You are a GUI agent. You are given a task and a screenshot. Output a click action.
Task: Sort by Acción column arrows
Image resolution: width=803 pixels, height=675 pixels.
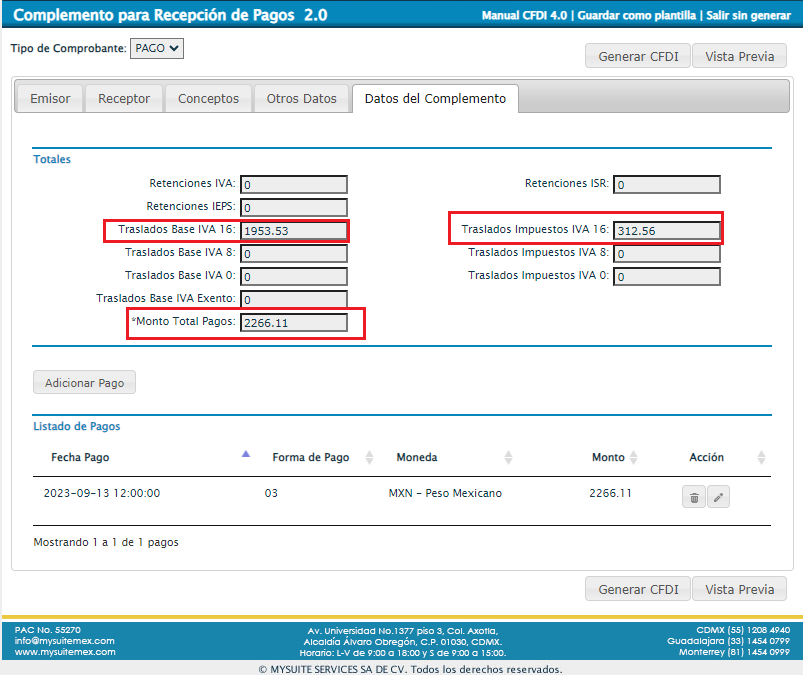[761, 457]
